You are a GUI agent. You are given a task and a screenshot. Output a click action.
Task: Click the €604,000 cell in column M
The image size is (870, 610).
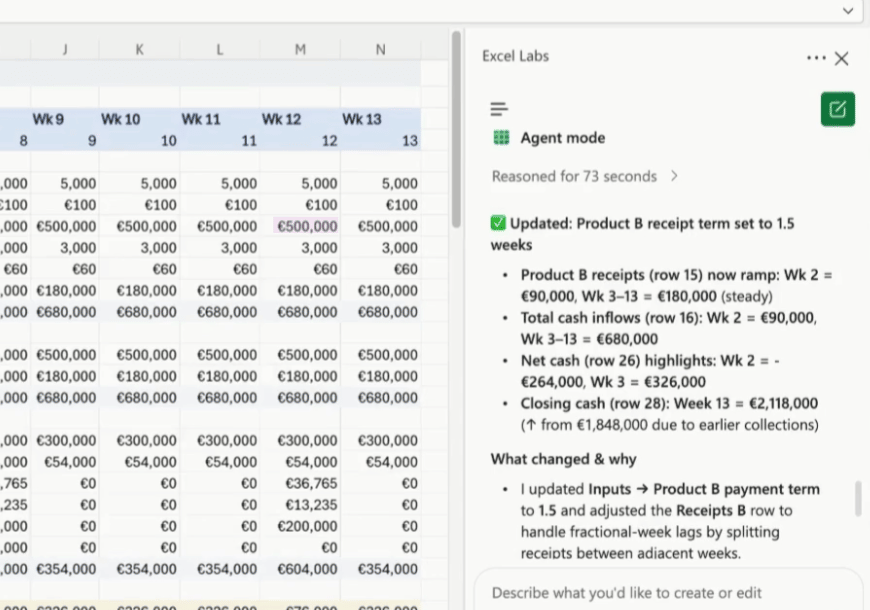click(306, 569)
